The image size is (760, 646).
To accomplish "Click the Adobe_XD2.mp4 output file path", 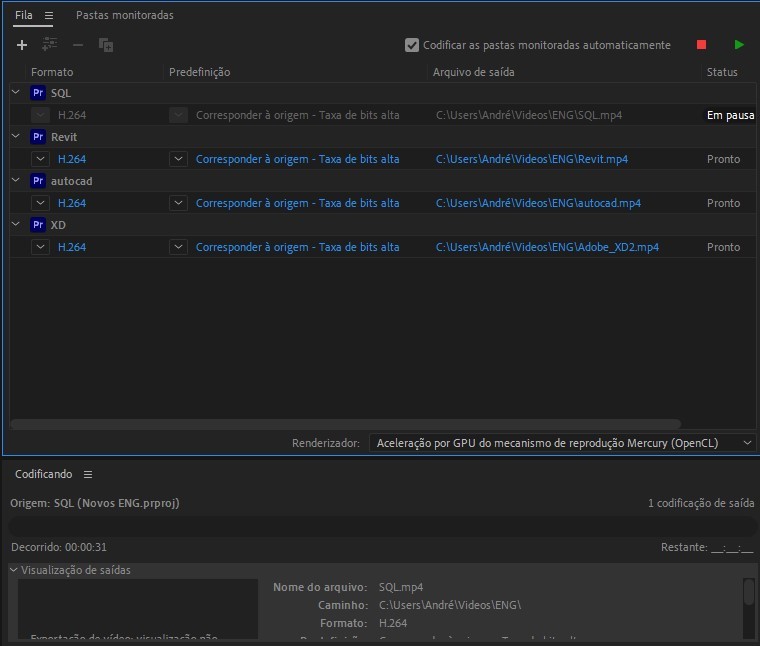I will coord(547,247).
